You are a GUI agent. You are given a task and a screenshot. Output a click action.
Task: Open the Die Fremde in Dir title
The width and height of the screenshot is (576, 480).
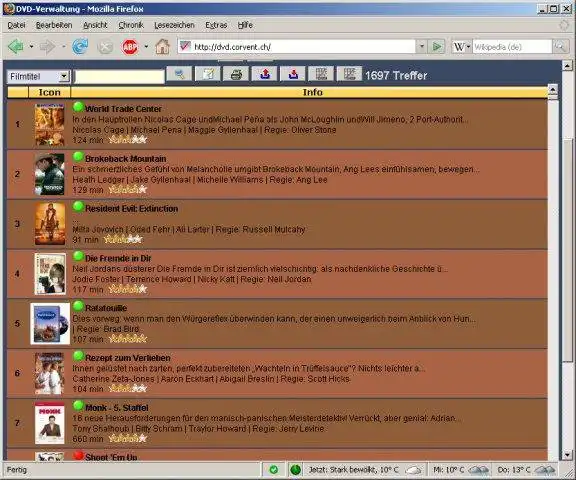(118, 258)
